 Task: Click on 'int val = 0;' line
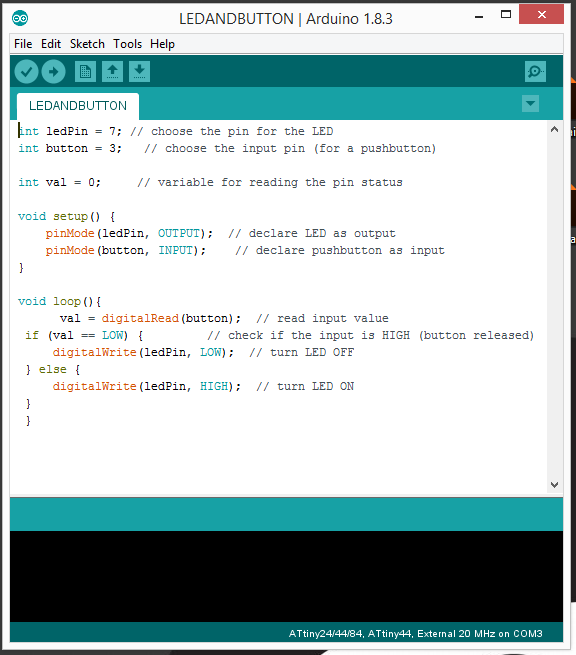point(210,183)
